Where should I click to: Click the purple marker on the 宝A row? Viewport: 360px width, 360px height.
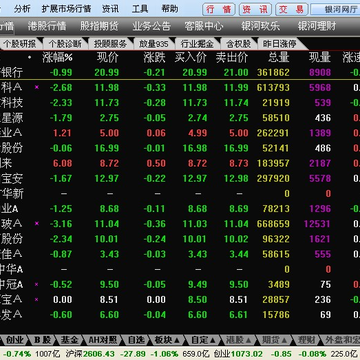[x=37, y=299]
